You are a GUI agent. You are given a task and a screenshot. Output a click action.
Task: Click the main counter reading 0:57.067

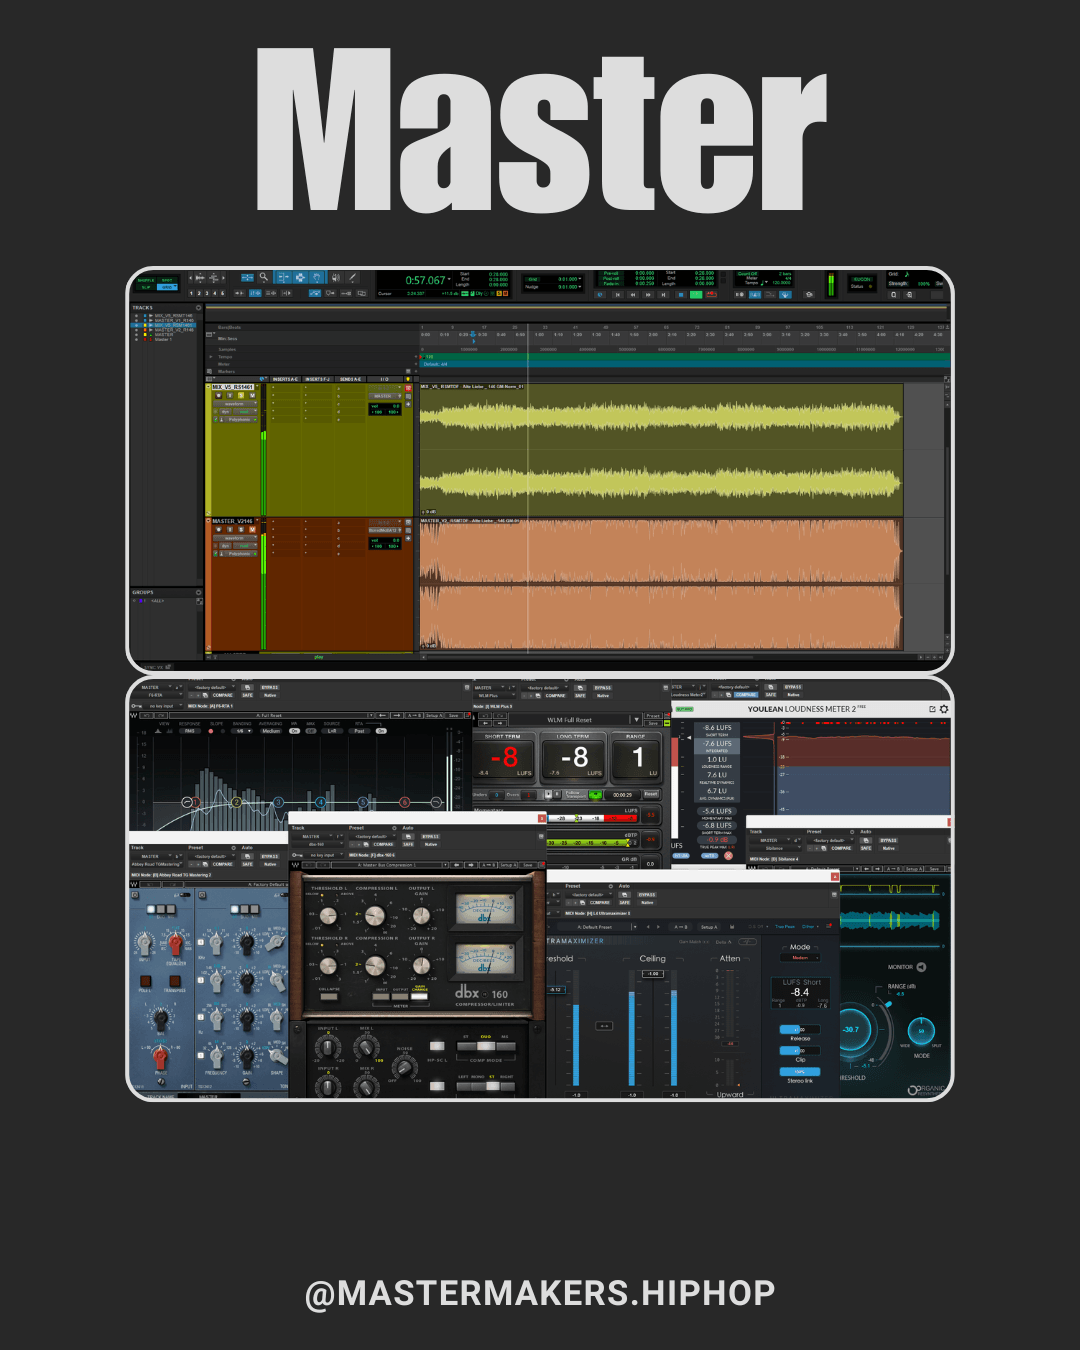tap(425, 280)
